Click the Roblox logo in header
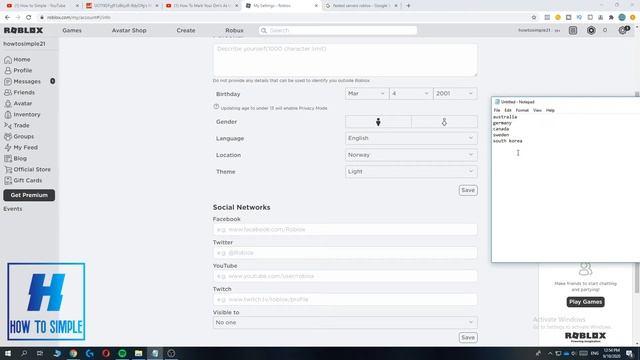Viewport: 640px width, 360px height. 23,31
